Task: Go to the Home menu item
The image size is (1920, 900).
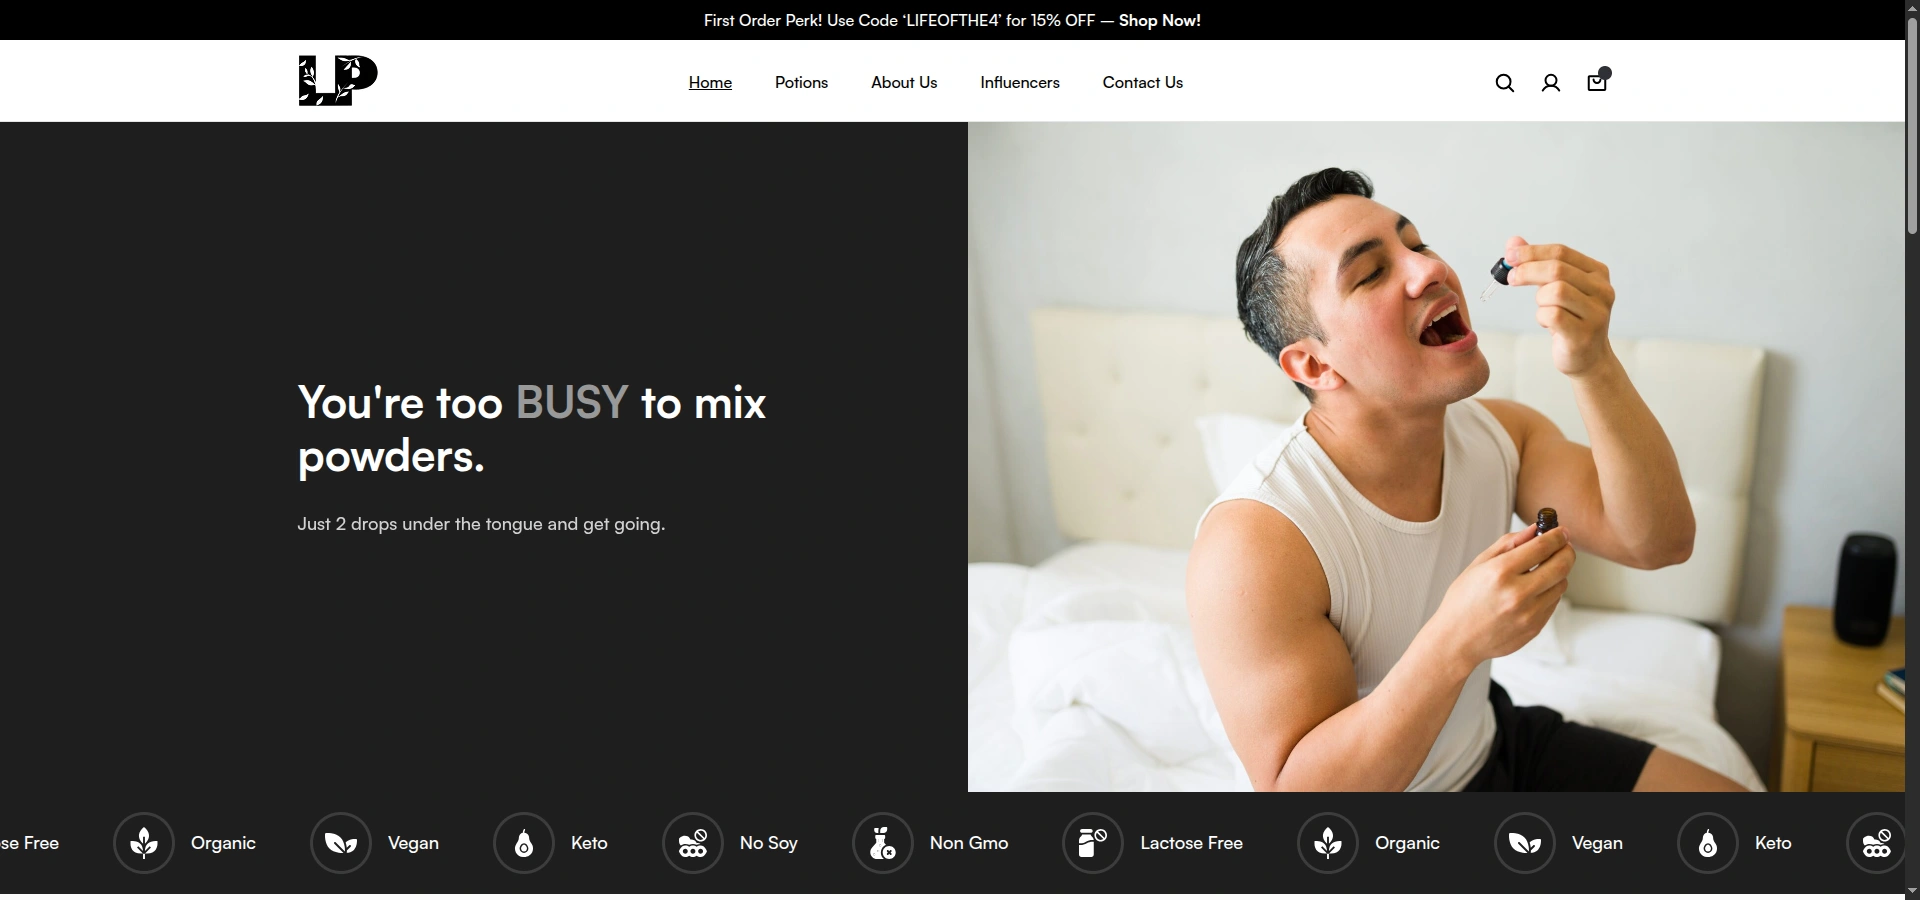Action: click(x=710, y=83)
